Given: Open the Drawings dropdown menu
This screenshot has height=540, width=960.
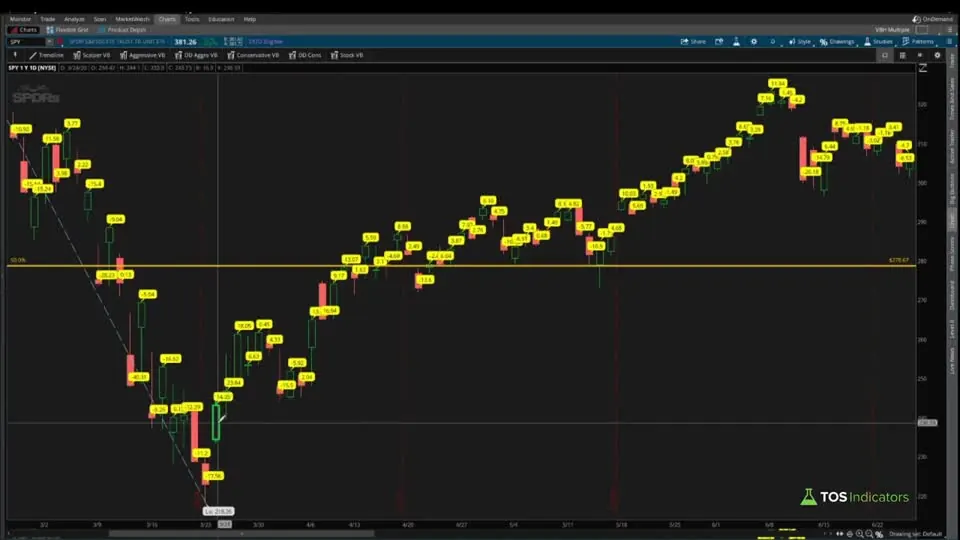Looking at the screenshot, I should (837, 42).
